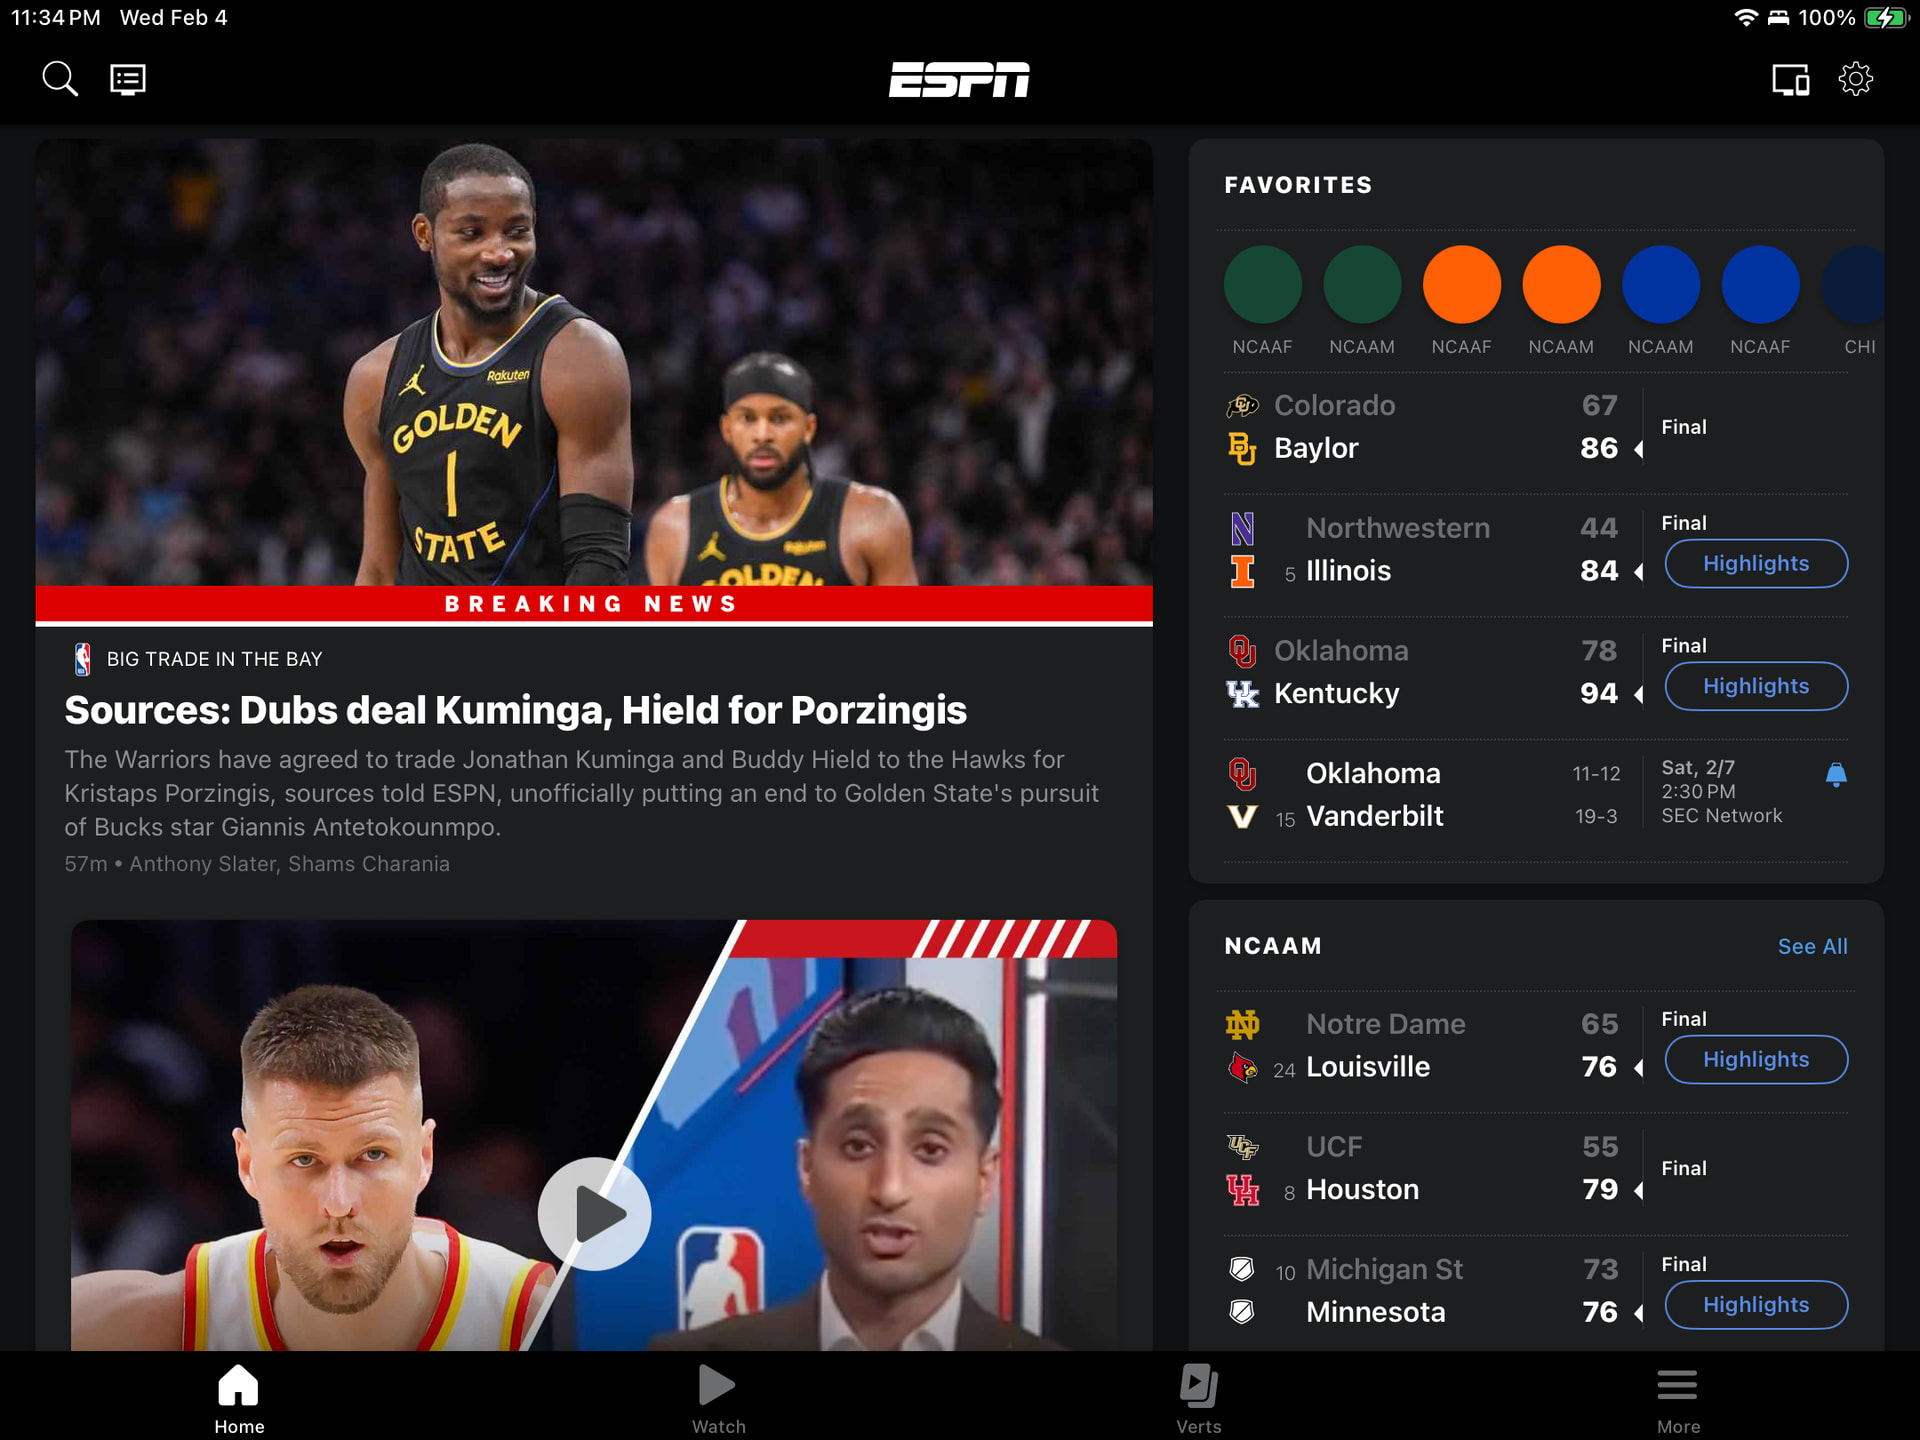Screen dimensions: 1920x1440
Task: Open See All NCAAM scores
Action: tap(1811, 946)
